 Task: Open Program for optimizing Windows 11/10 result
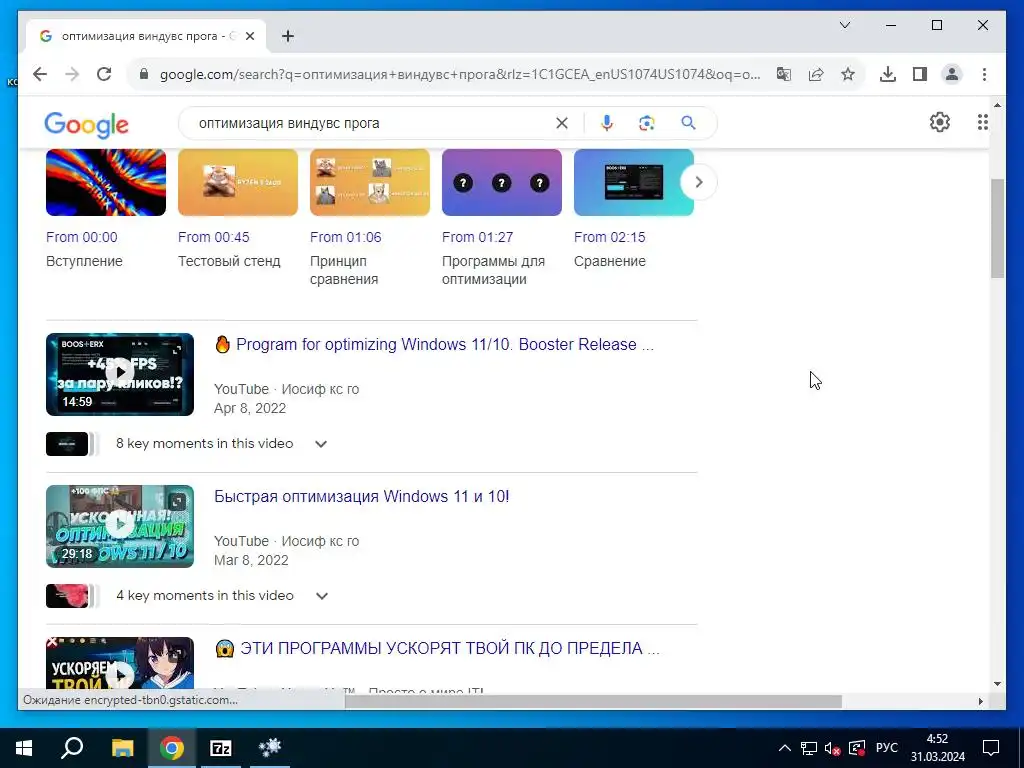(x=434, y=344)
